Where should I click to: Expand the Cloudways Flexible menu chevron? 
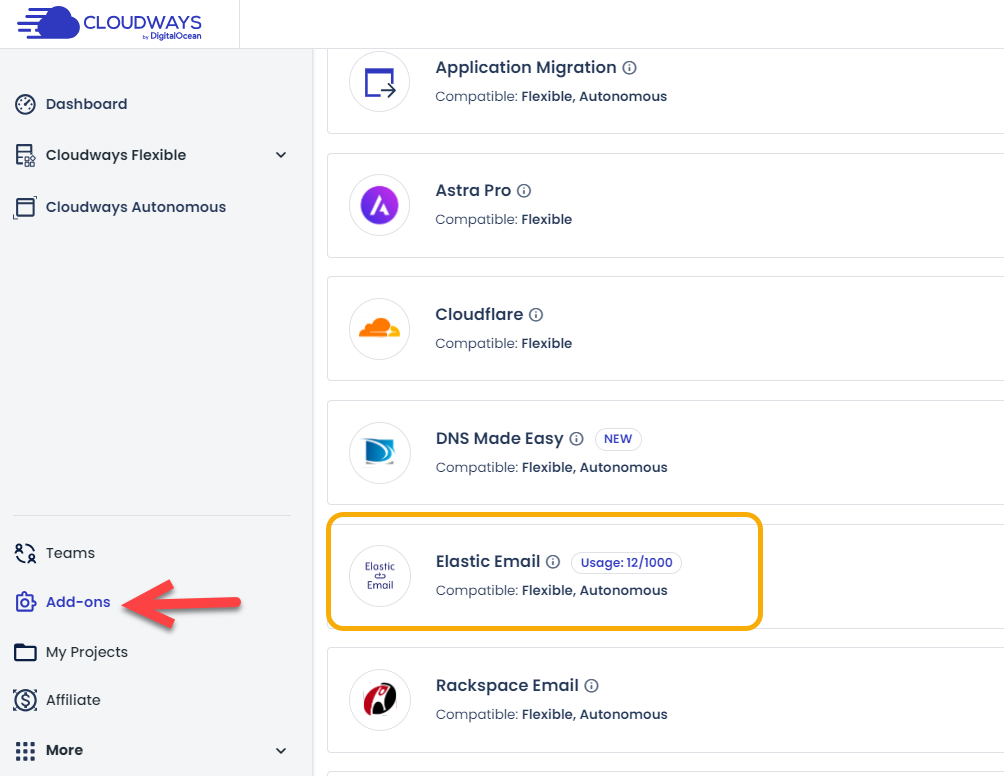click(281, 156)
